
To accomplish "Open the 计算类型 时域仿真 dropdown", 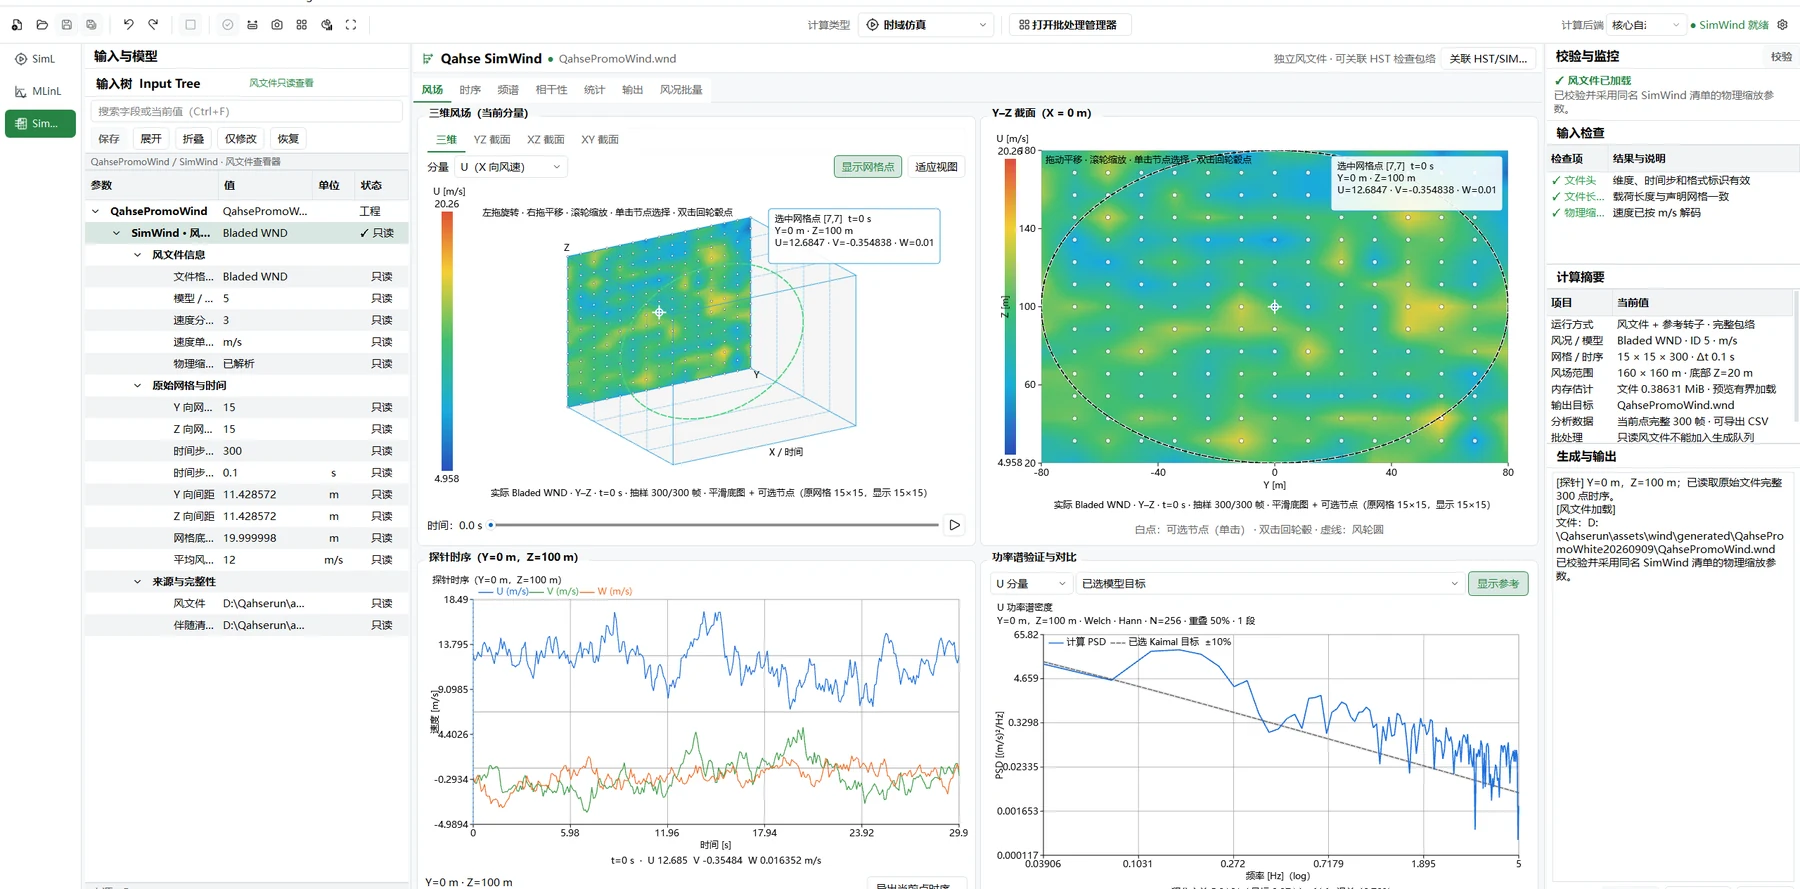I will click(x=925, y=25).
